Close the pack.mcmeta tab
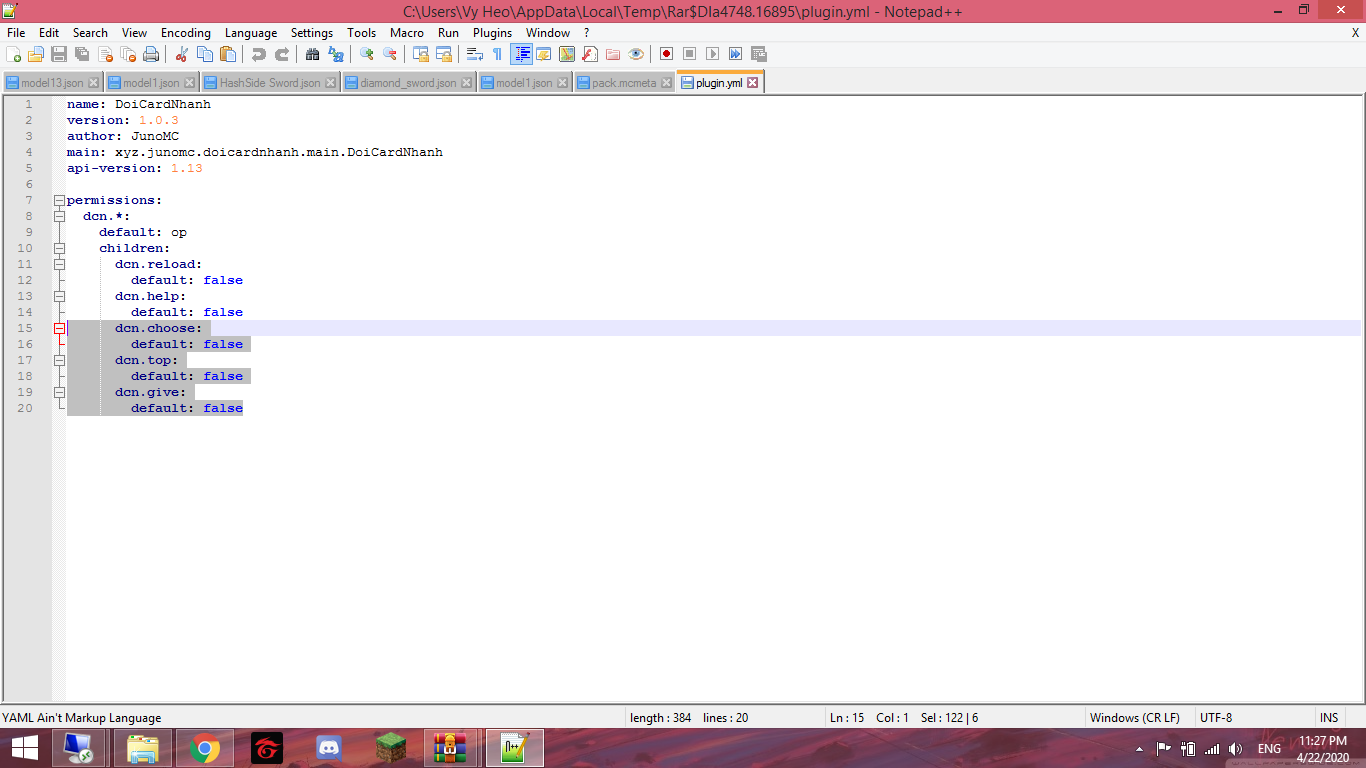 coord(667,83)
